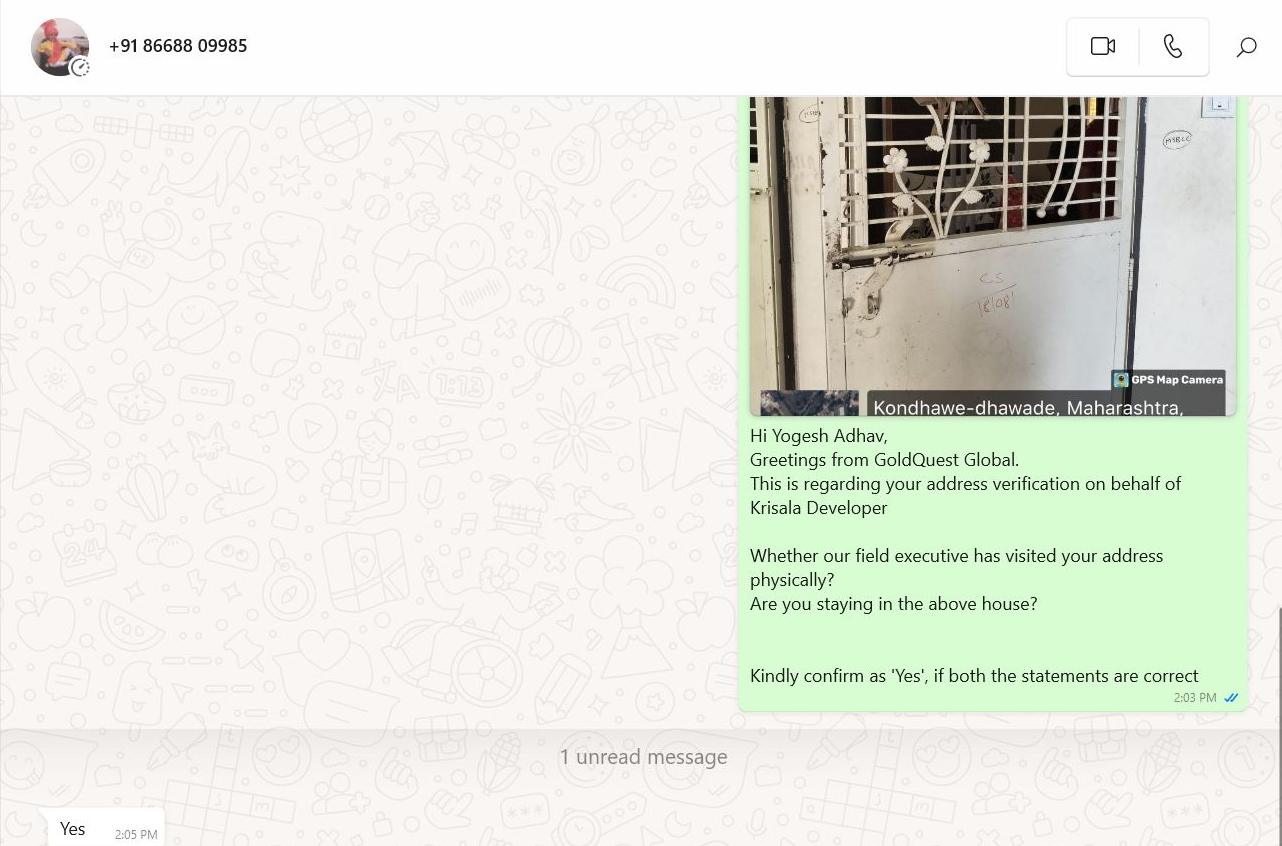Click the 2:03 PM timestamp on the sent message

[x=1195, y=698]
